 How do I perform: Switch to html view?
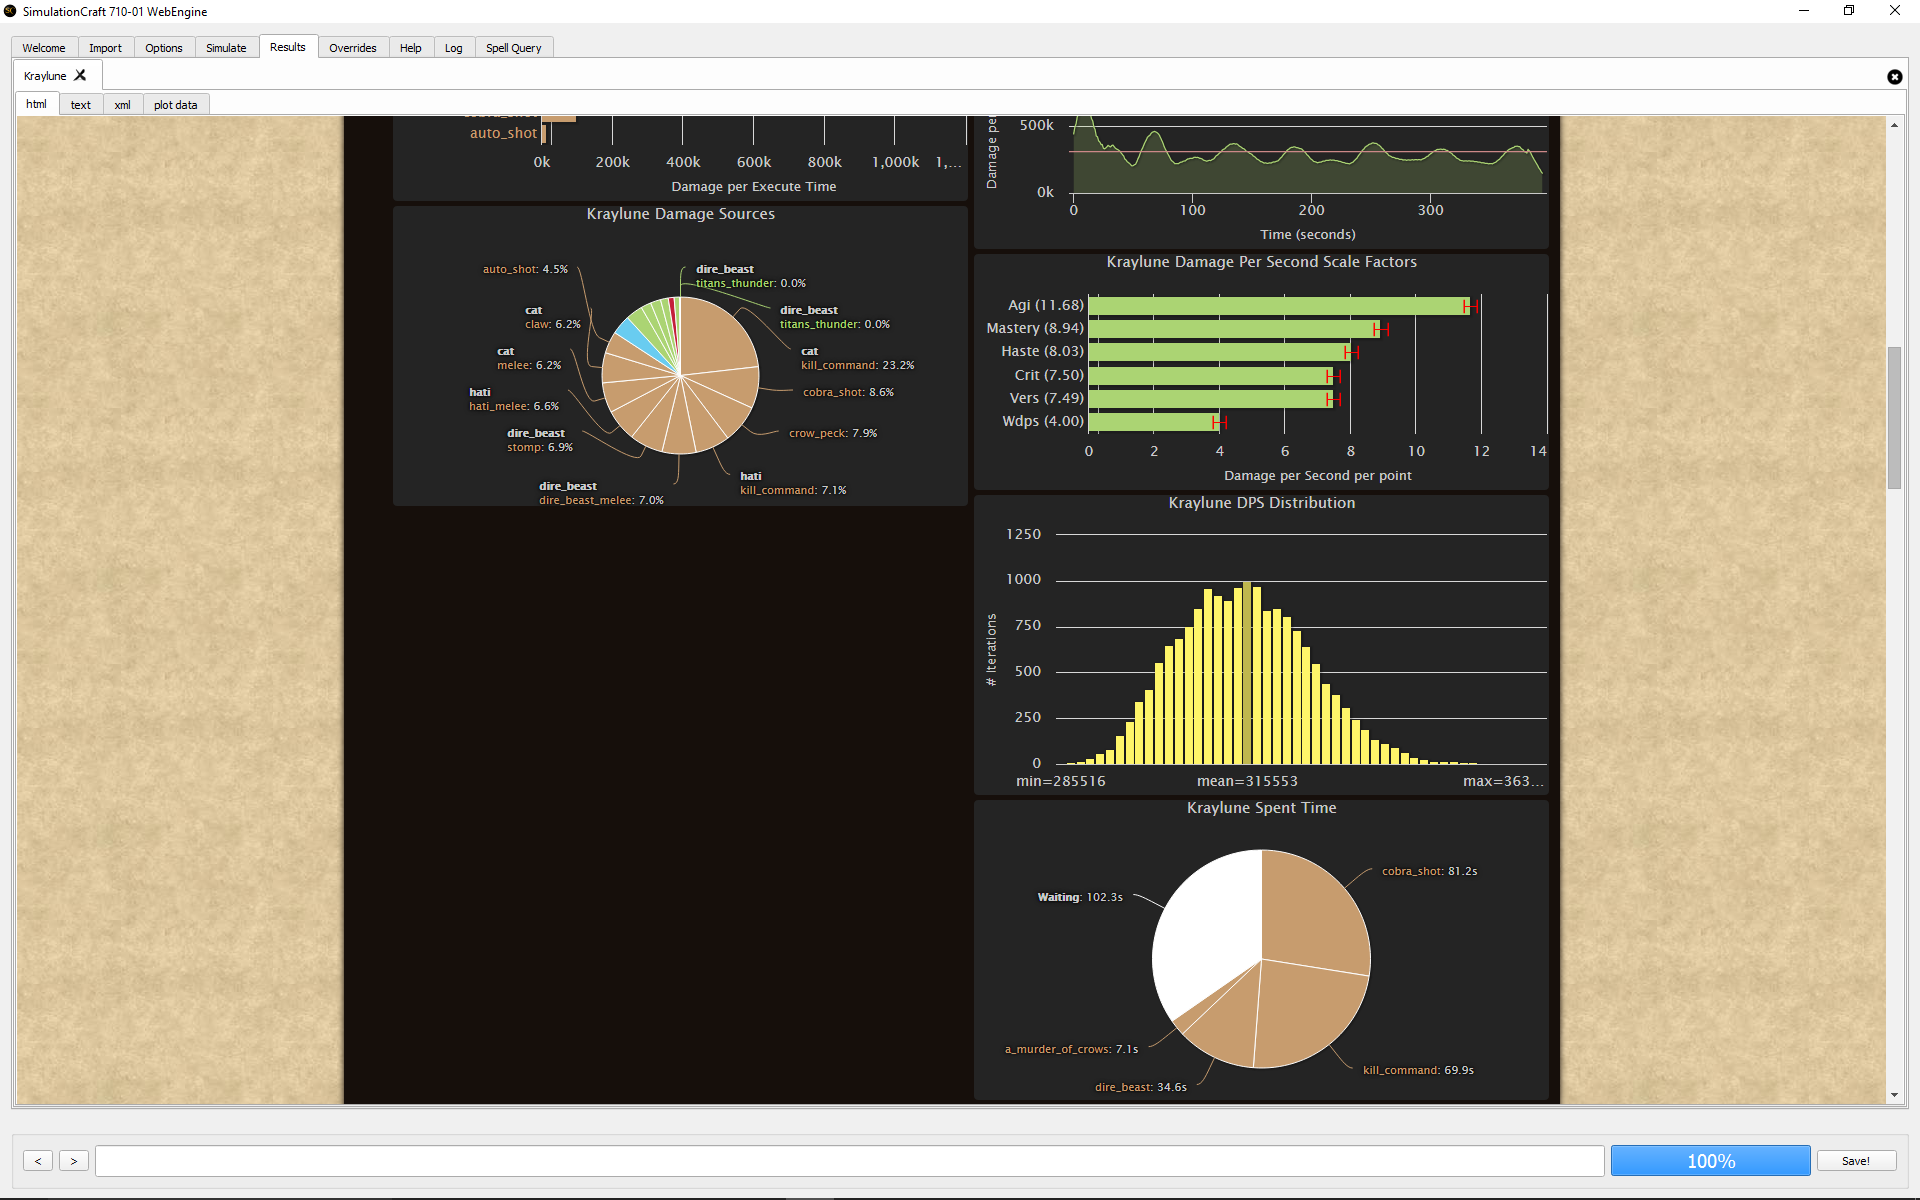point(36,104)
